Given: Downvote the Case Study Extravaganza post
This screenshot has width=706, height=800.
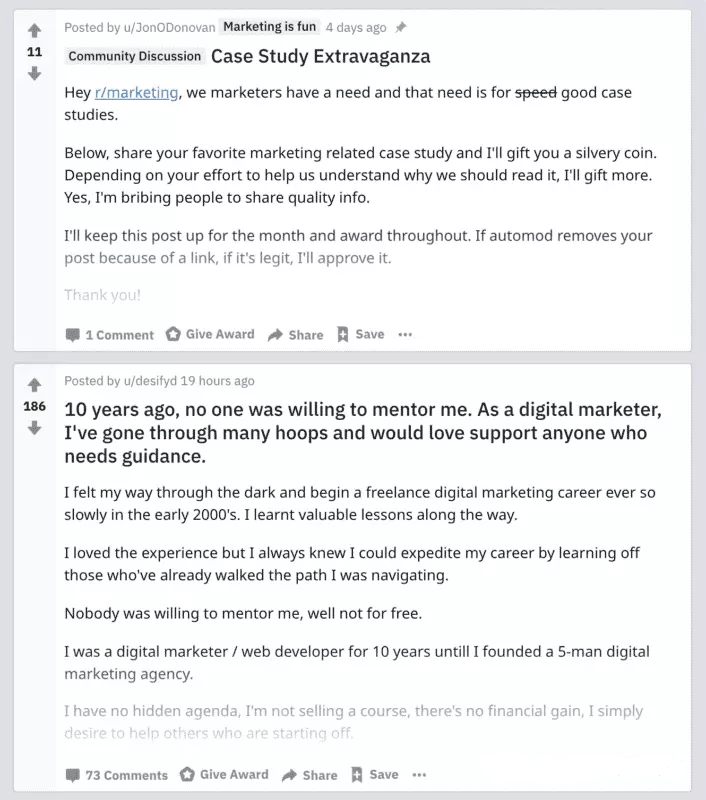Looking at the screenshot, I should (34, 74).
